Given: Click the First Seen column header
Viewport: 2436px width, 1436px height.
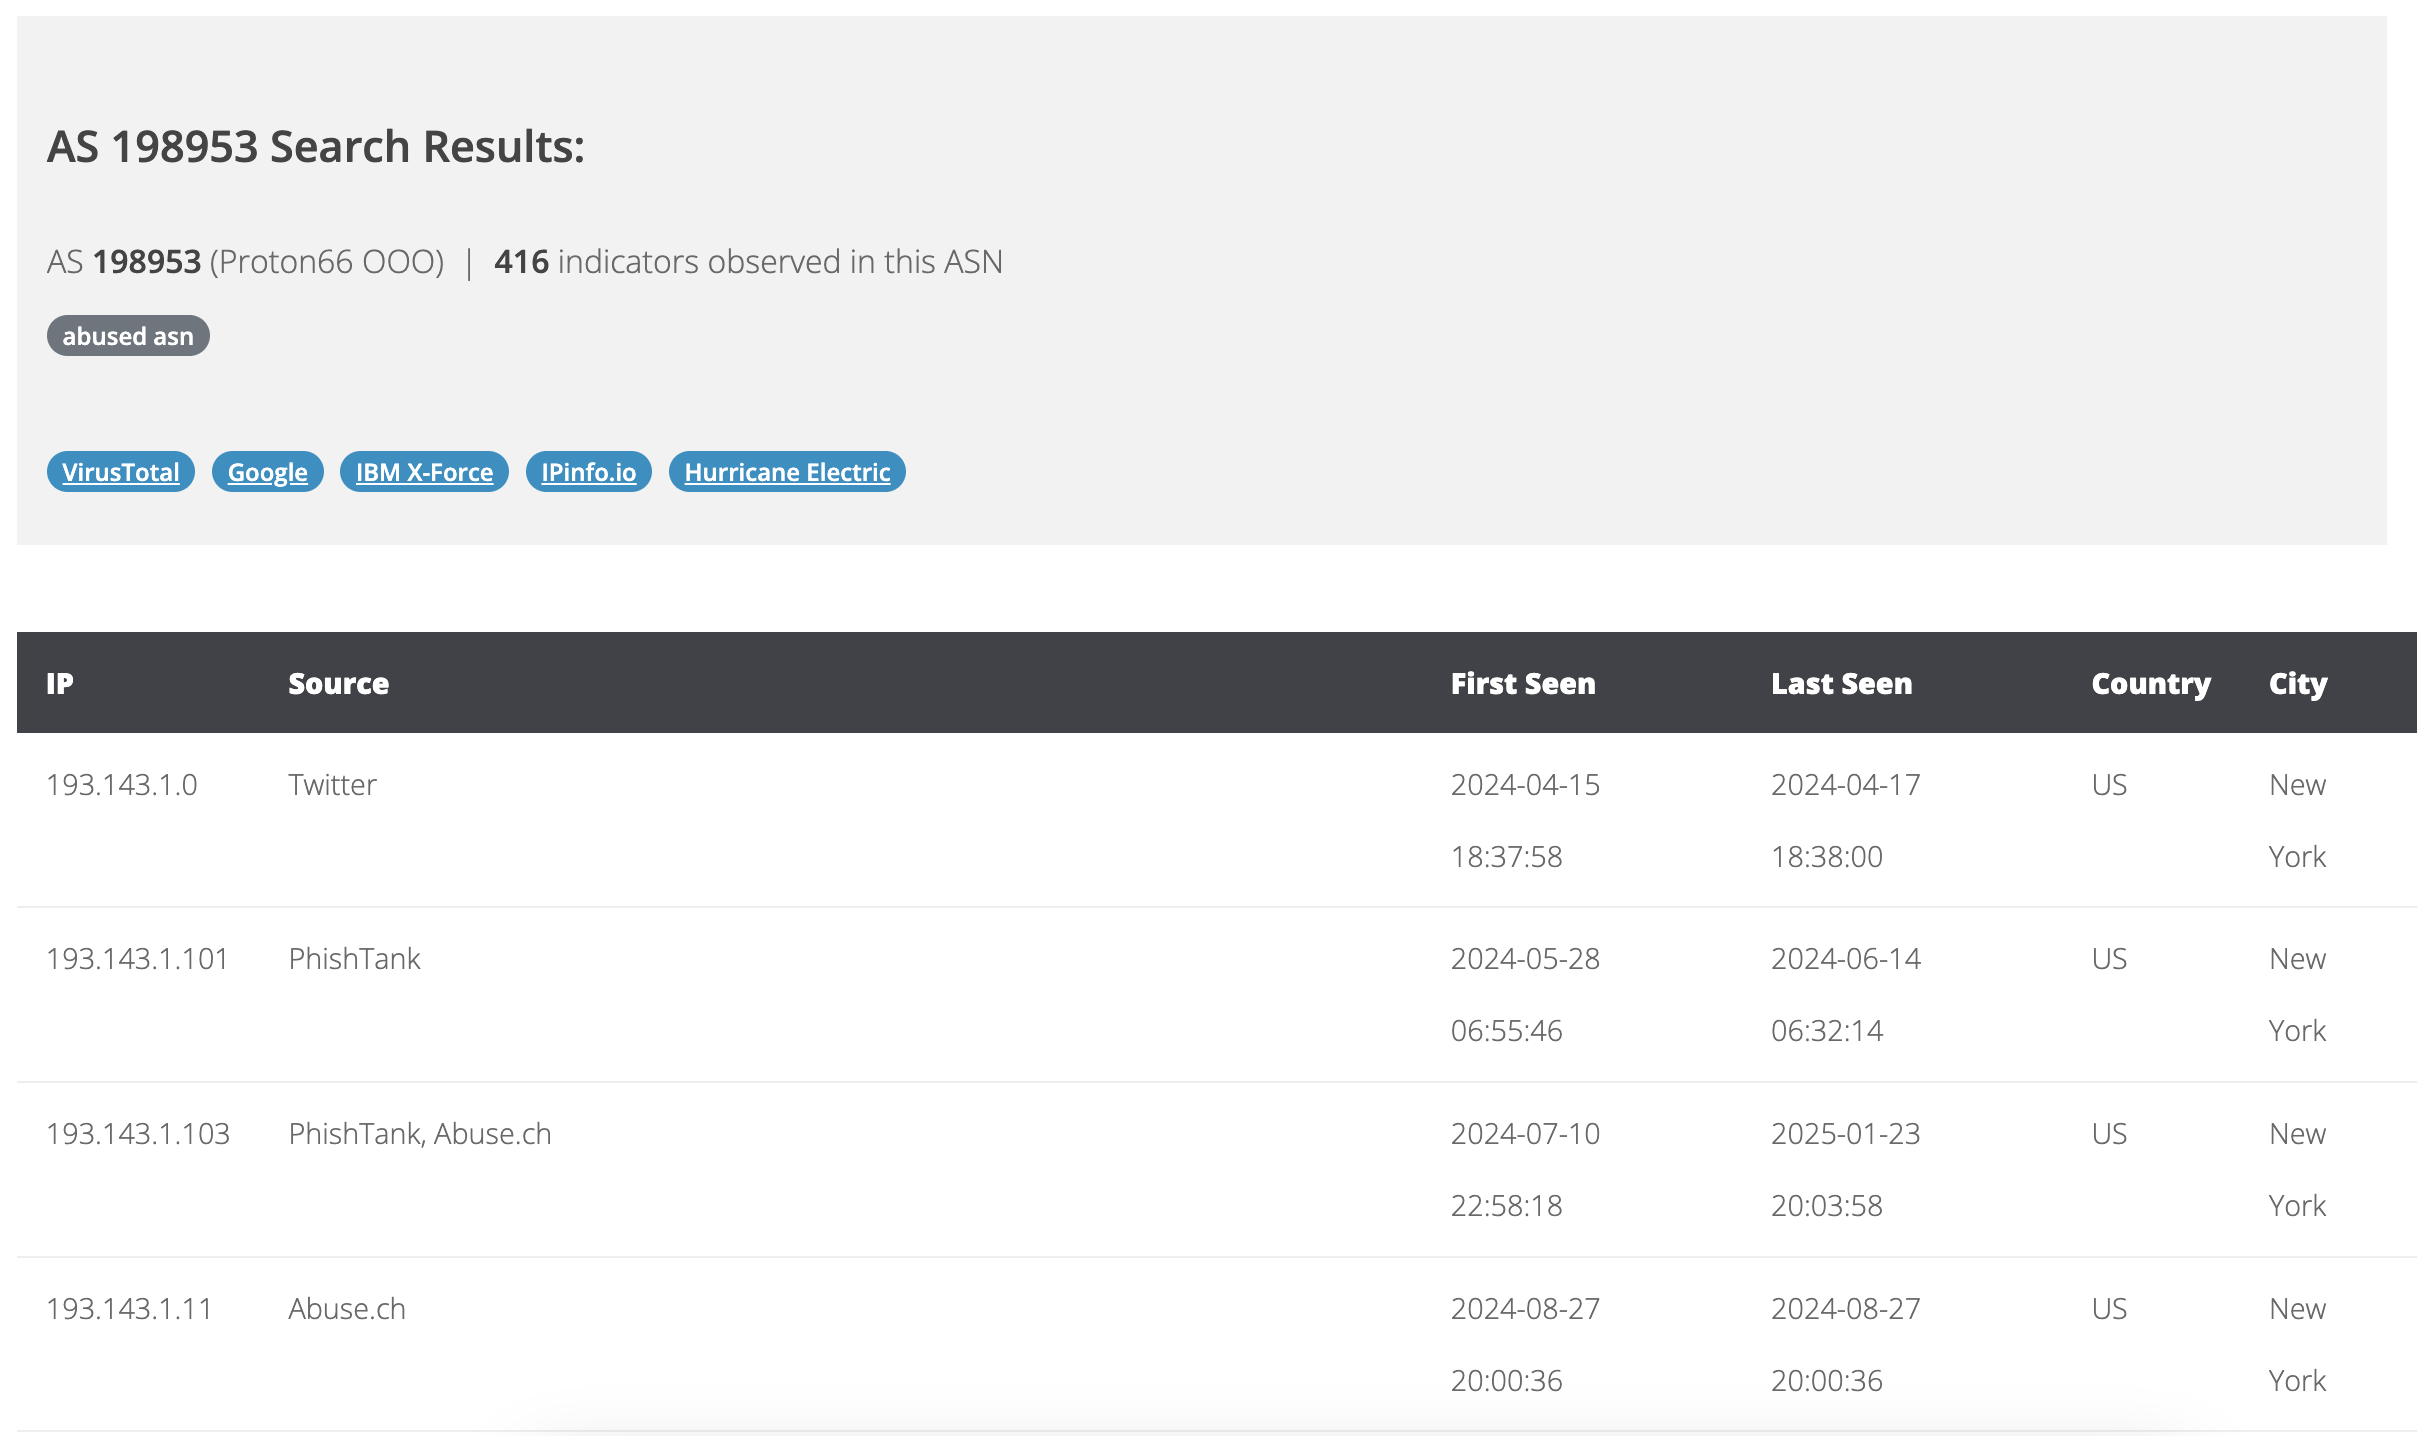Looking at the screenshot, I should tap(1522, 683).
